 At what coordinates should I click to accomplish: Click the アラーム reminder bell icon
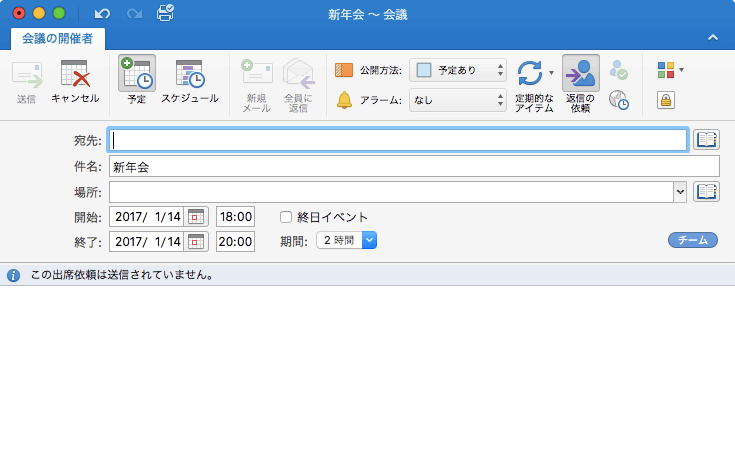click(345, 100)
